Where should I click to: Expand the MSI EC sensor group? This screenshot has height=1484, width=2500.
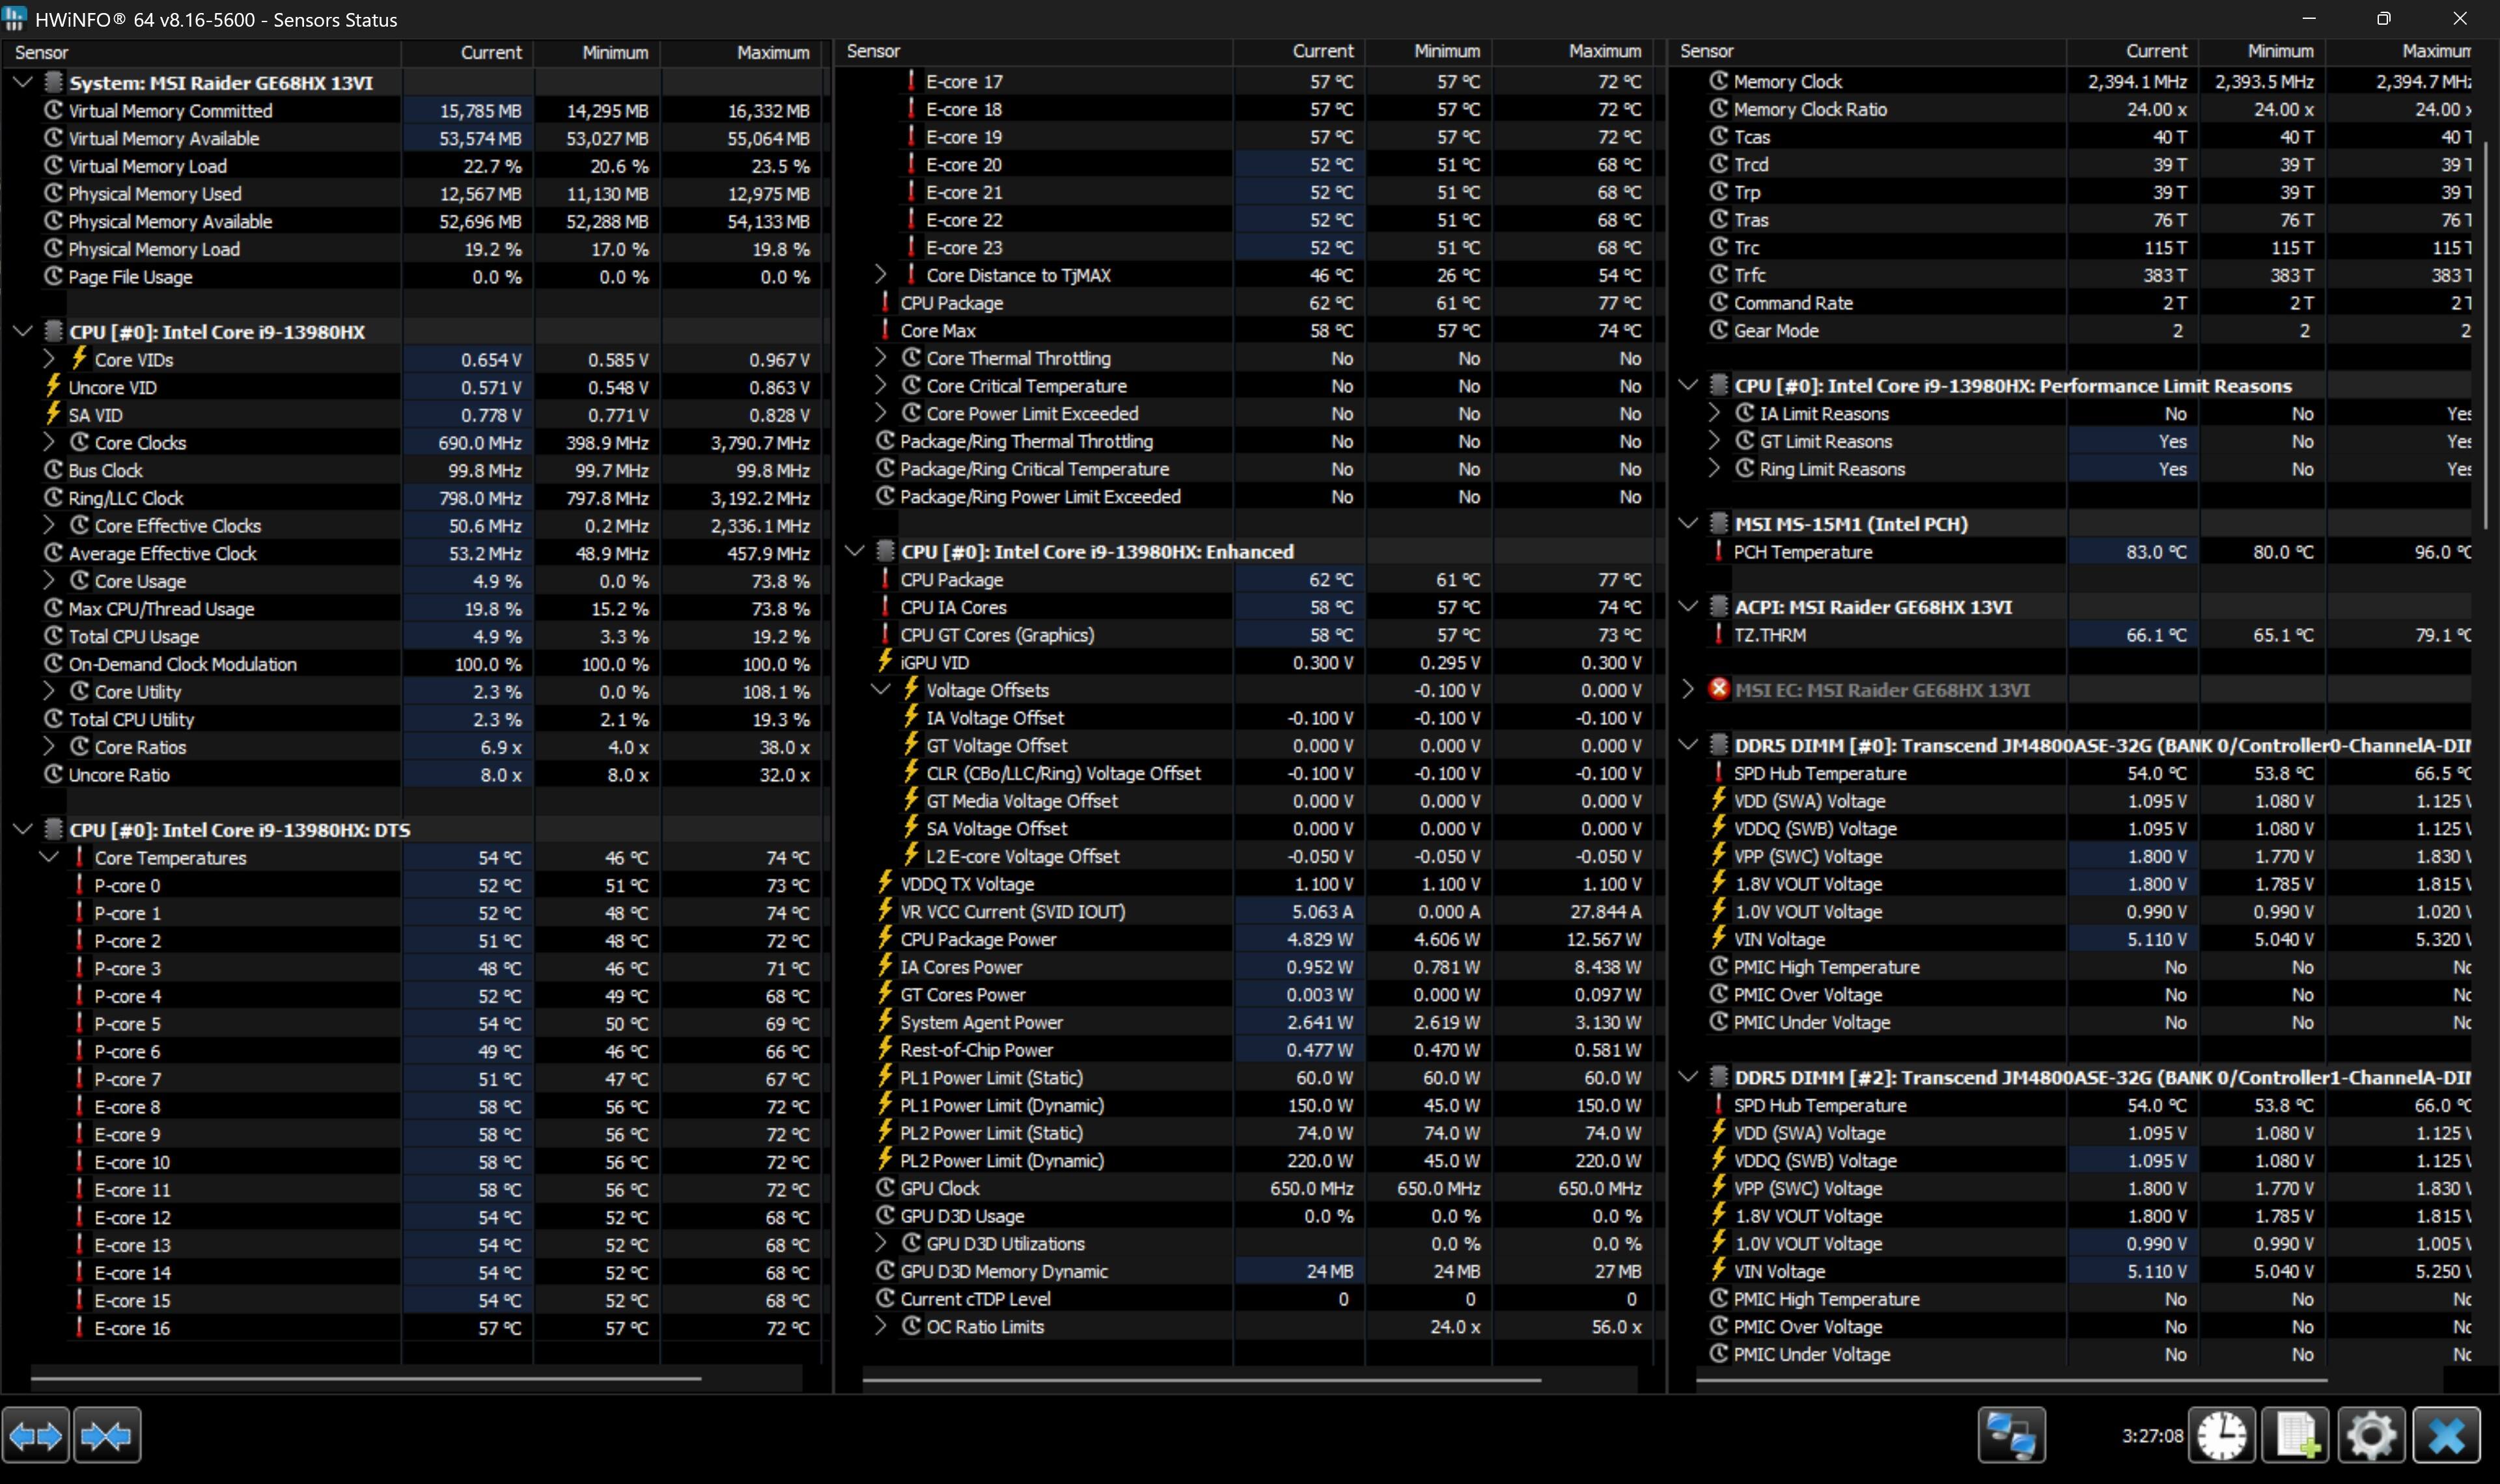point(1688,689)
